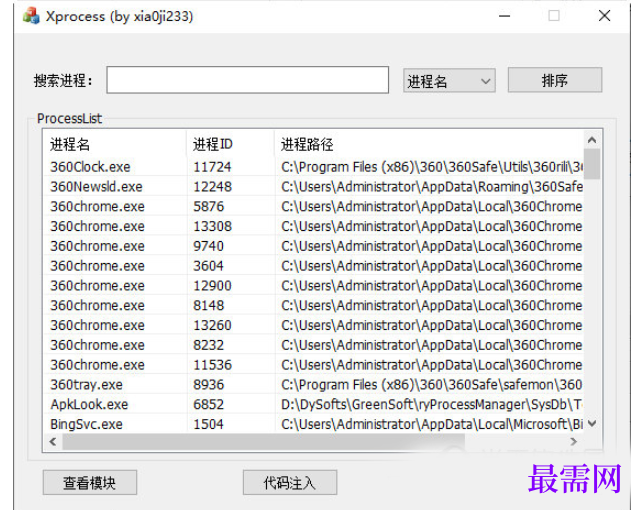Click the 360rili path of 360Clock.exe
This screenshot has width=640, height=510.
(432, 167)
